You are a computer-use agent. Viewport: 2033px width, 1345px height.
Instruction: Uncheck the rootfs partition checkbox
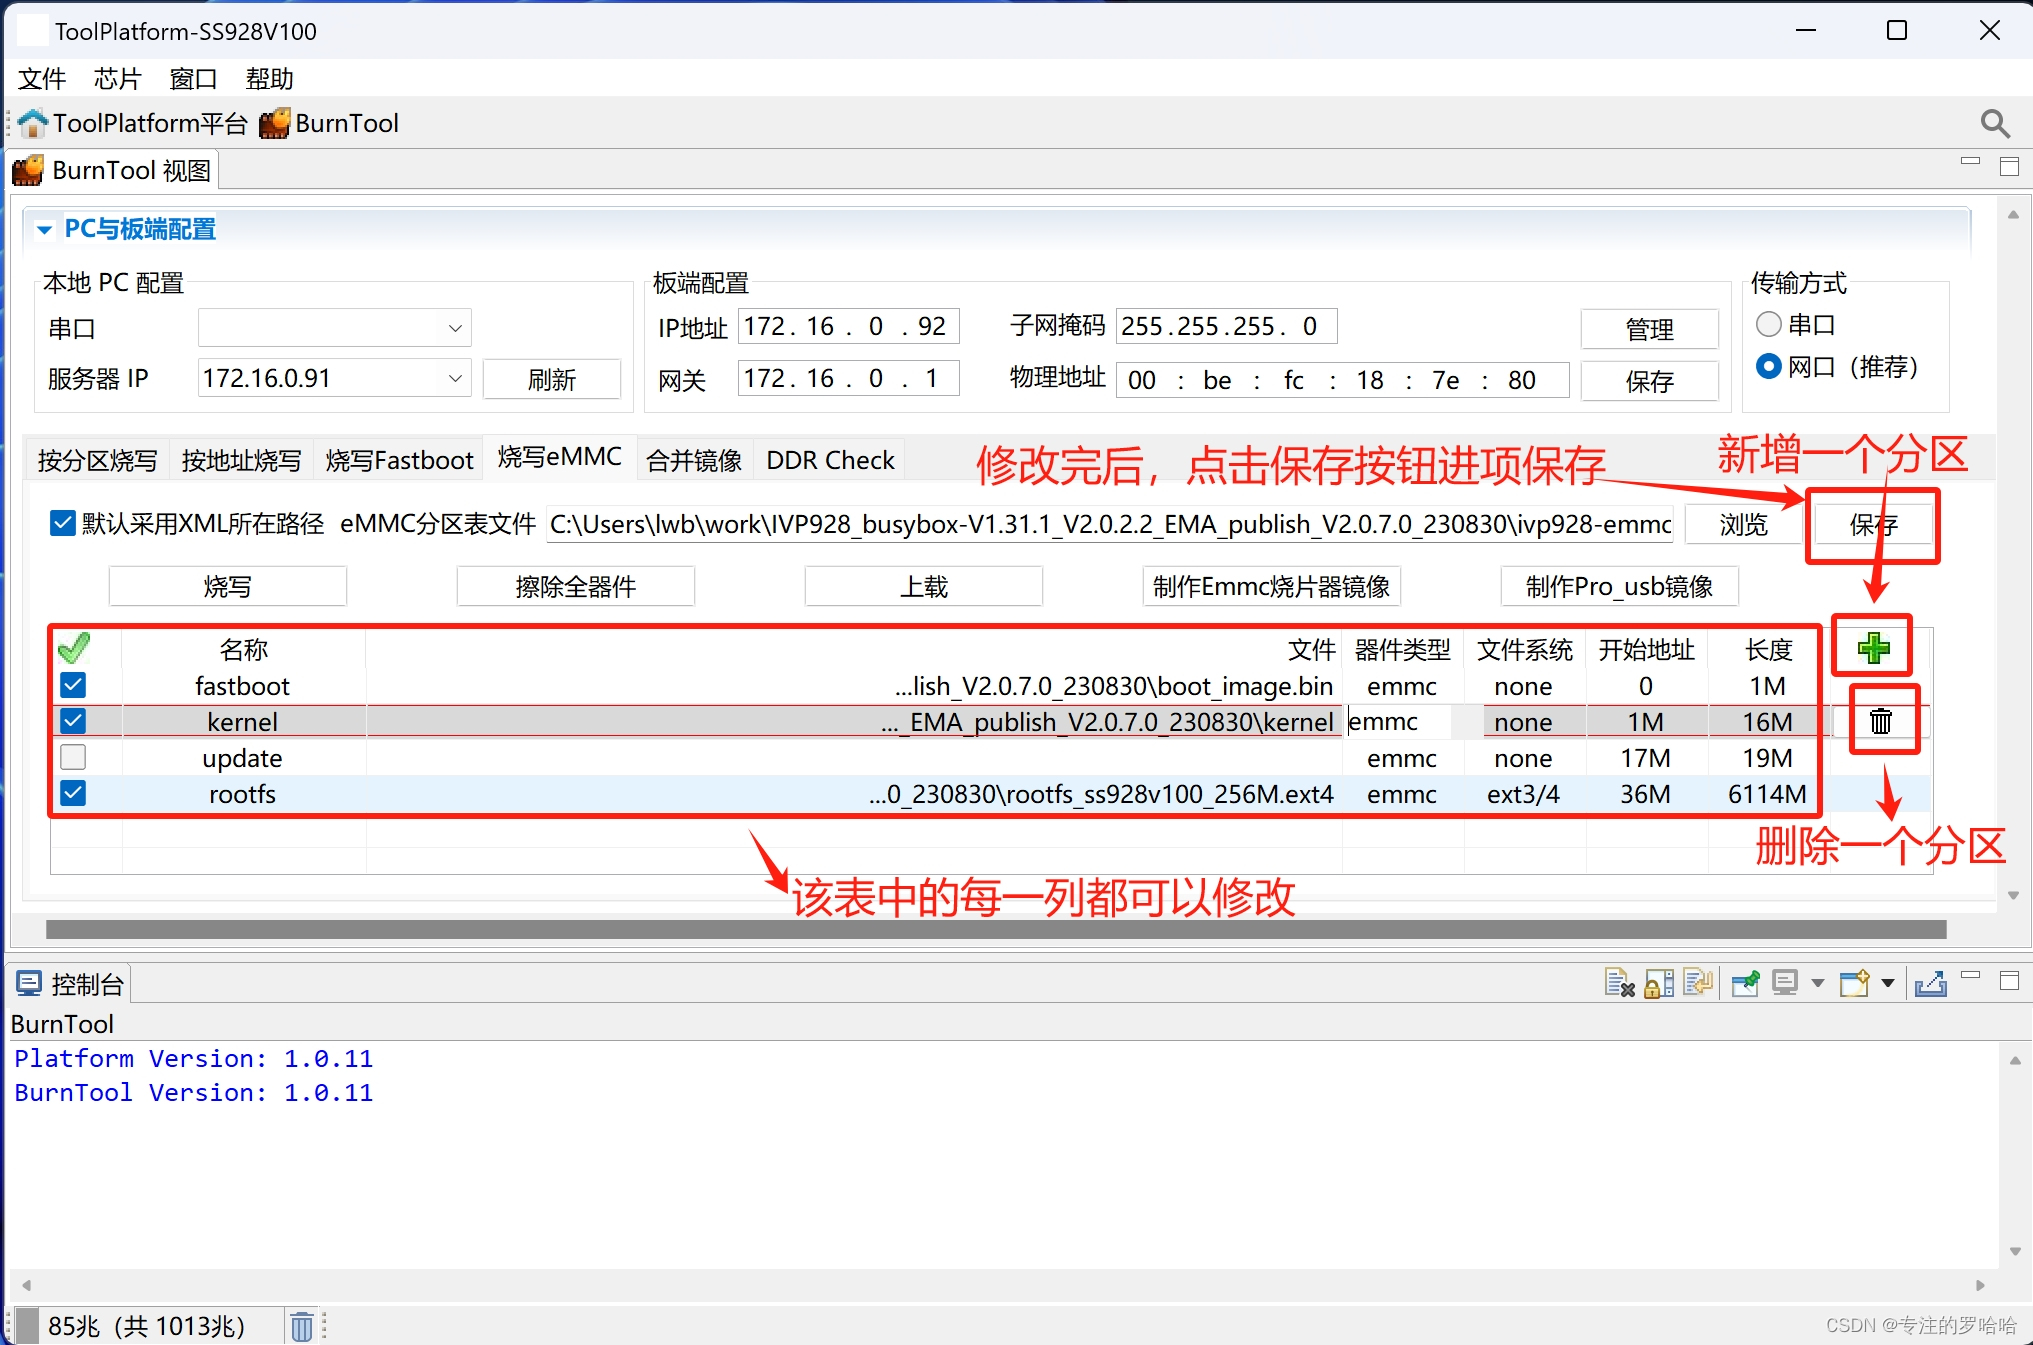[73, 793]
